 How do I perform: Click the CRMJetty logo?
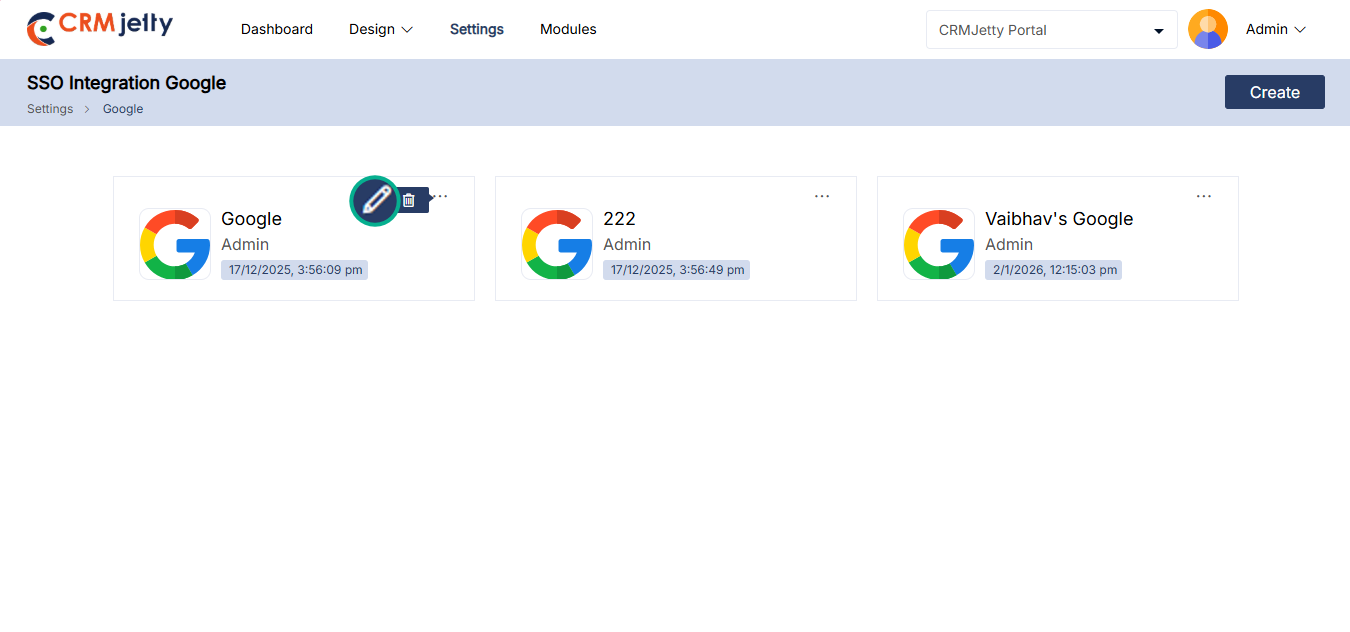click(x=100, y=29)
